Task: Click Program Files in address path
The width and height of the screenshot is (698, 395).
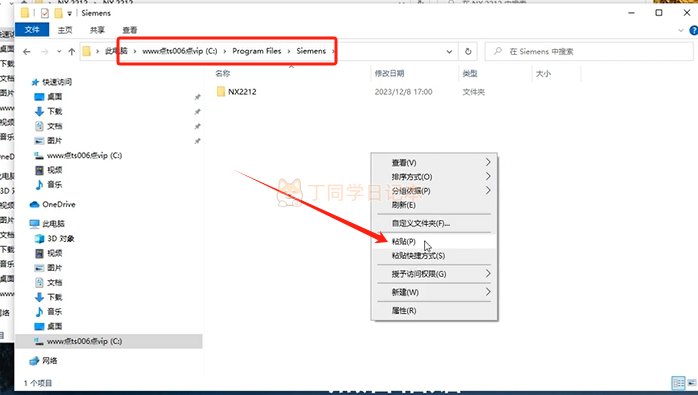Action: click(x=256, y=51)
